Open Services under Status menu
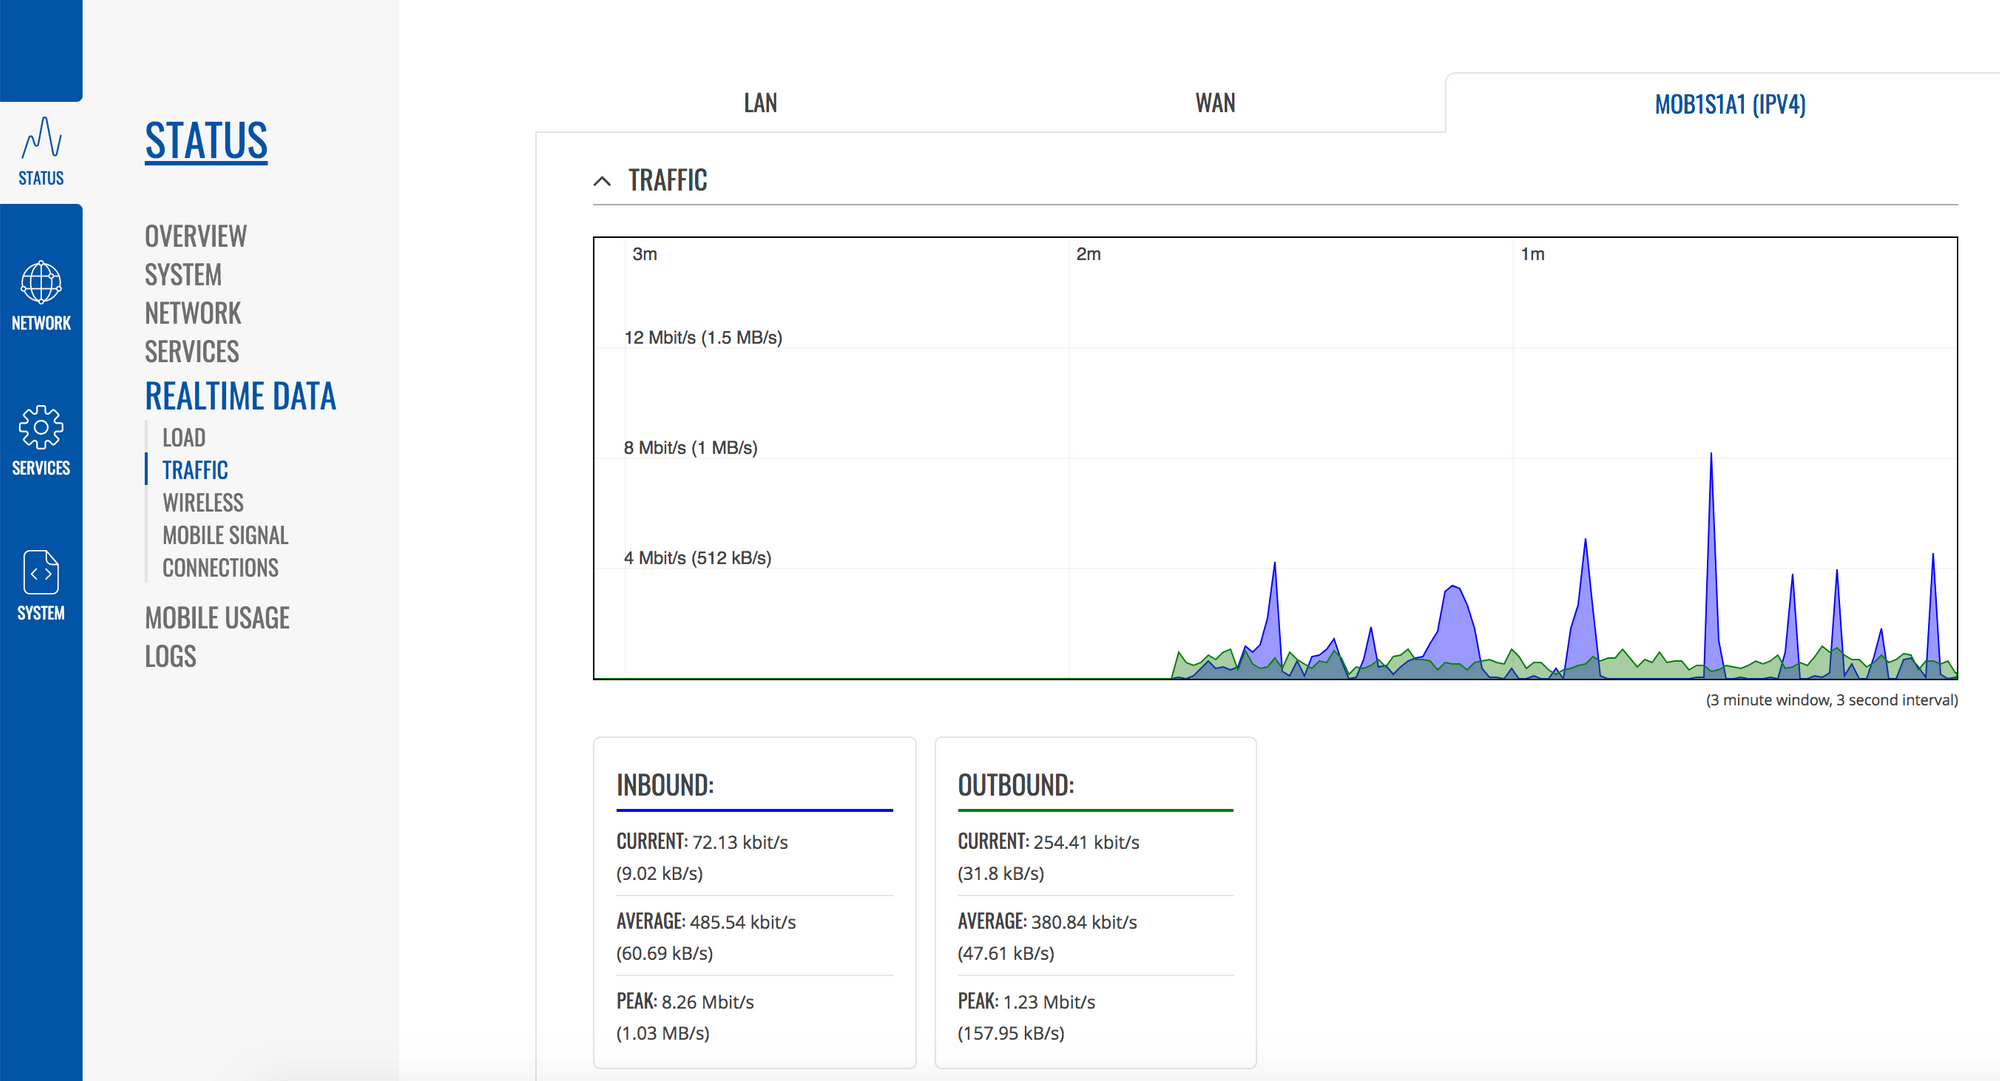The width and height of the screenshot is (2000, 1081). (x=192, y=352)
